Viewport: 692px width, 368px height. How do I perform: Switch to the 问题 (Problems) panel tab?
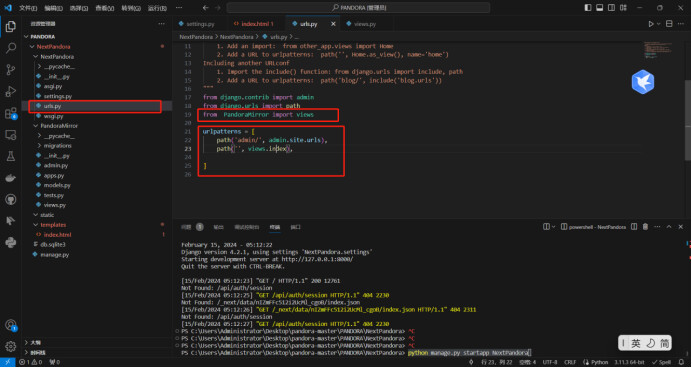pos(186,227)
